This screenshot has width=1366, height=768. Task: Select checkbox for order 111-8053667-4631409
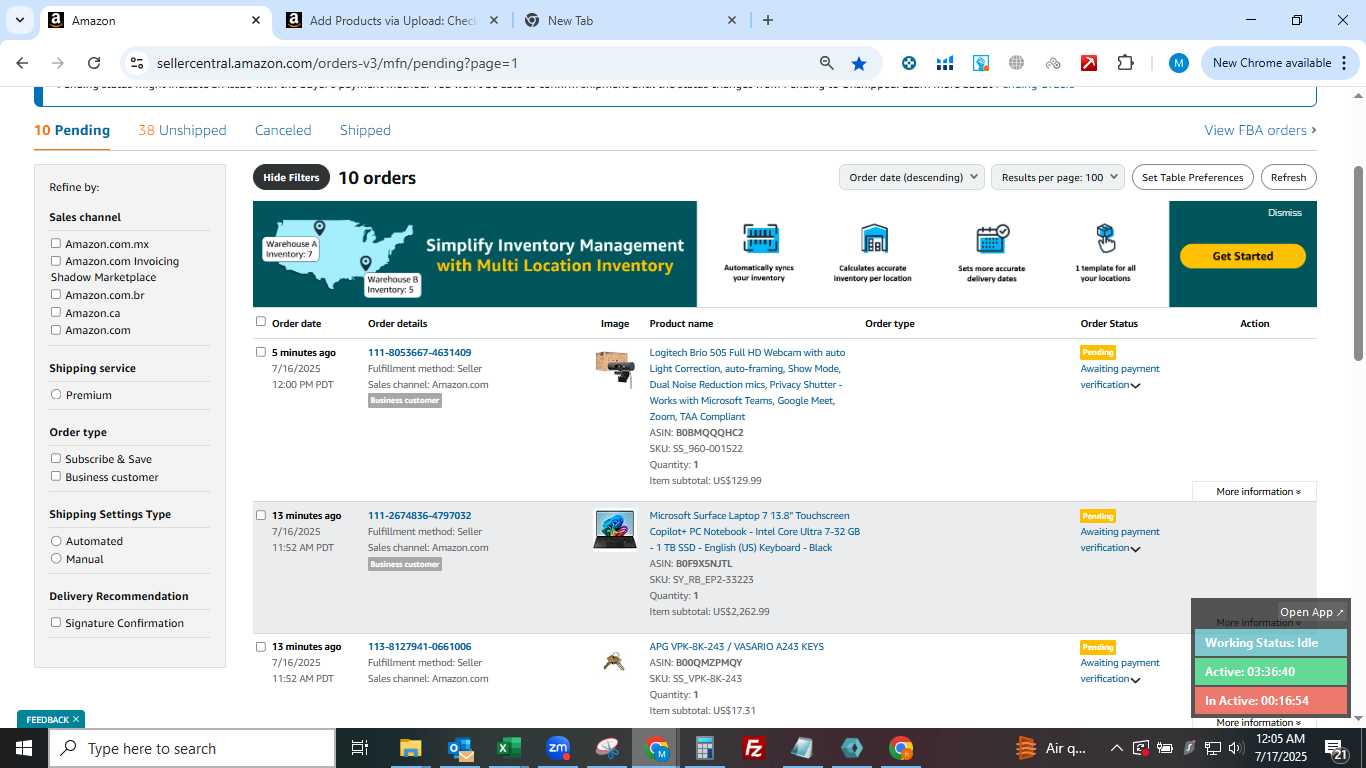click(x=261, y=352)
